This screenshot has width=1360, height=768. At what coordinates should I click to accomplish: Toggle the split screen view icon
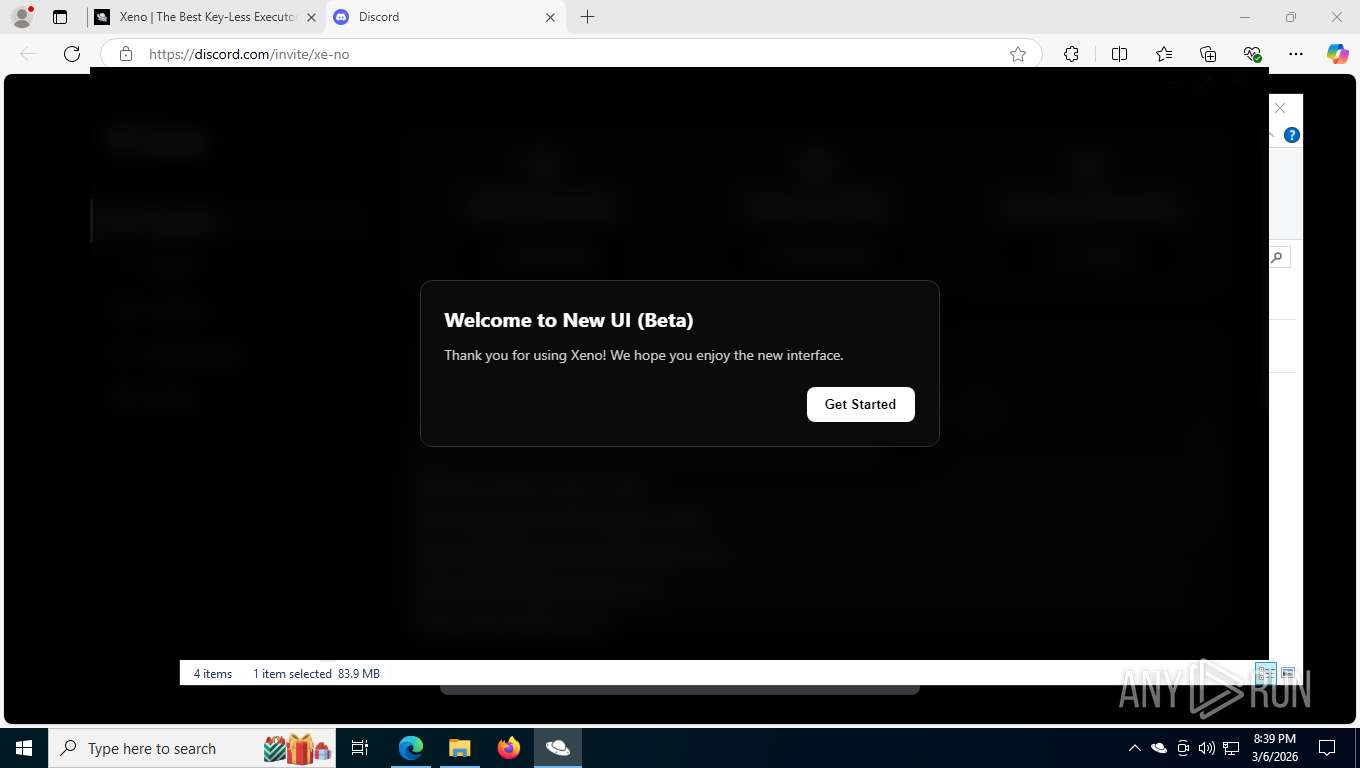point(1119,54)
